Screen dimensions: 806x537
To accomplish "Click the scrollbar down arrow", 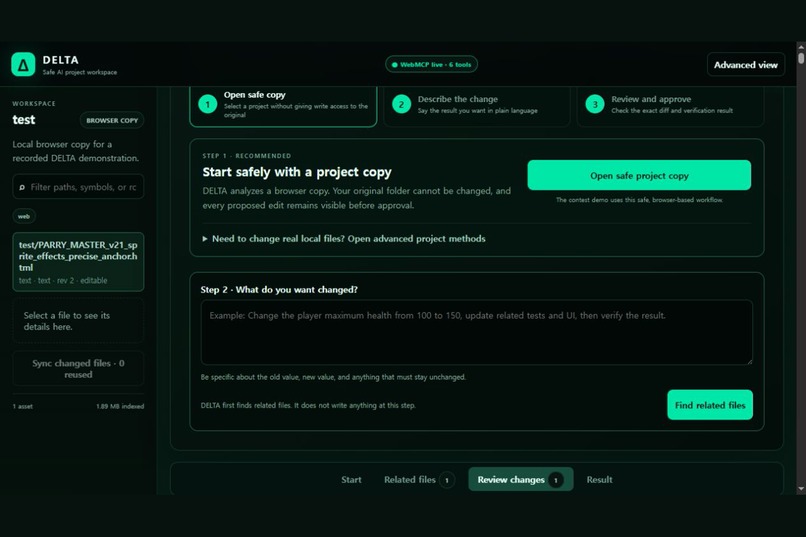I will (801, 489).
